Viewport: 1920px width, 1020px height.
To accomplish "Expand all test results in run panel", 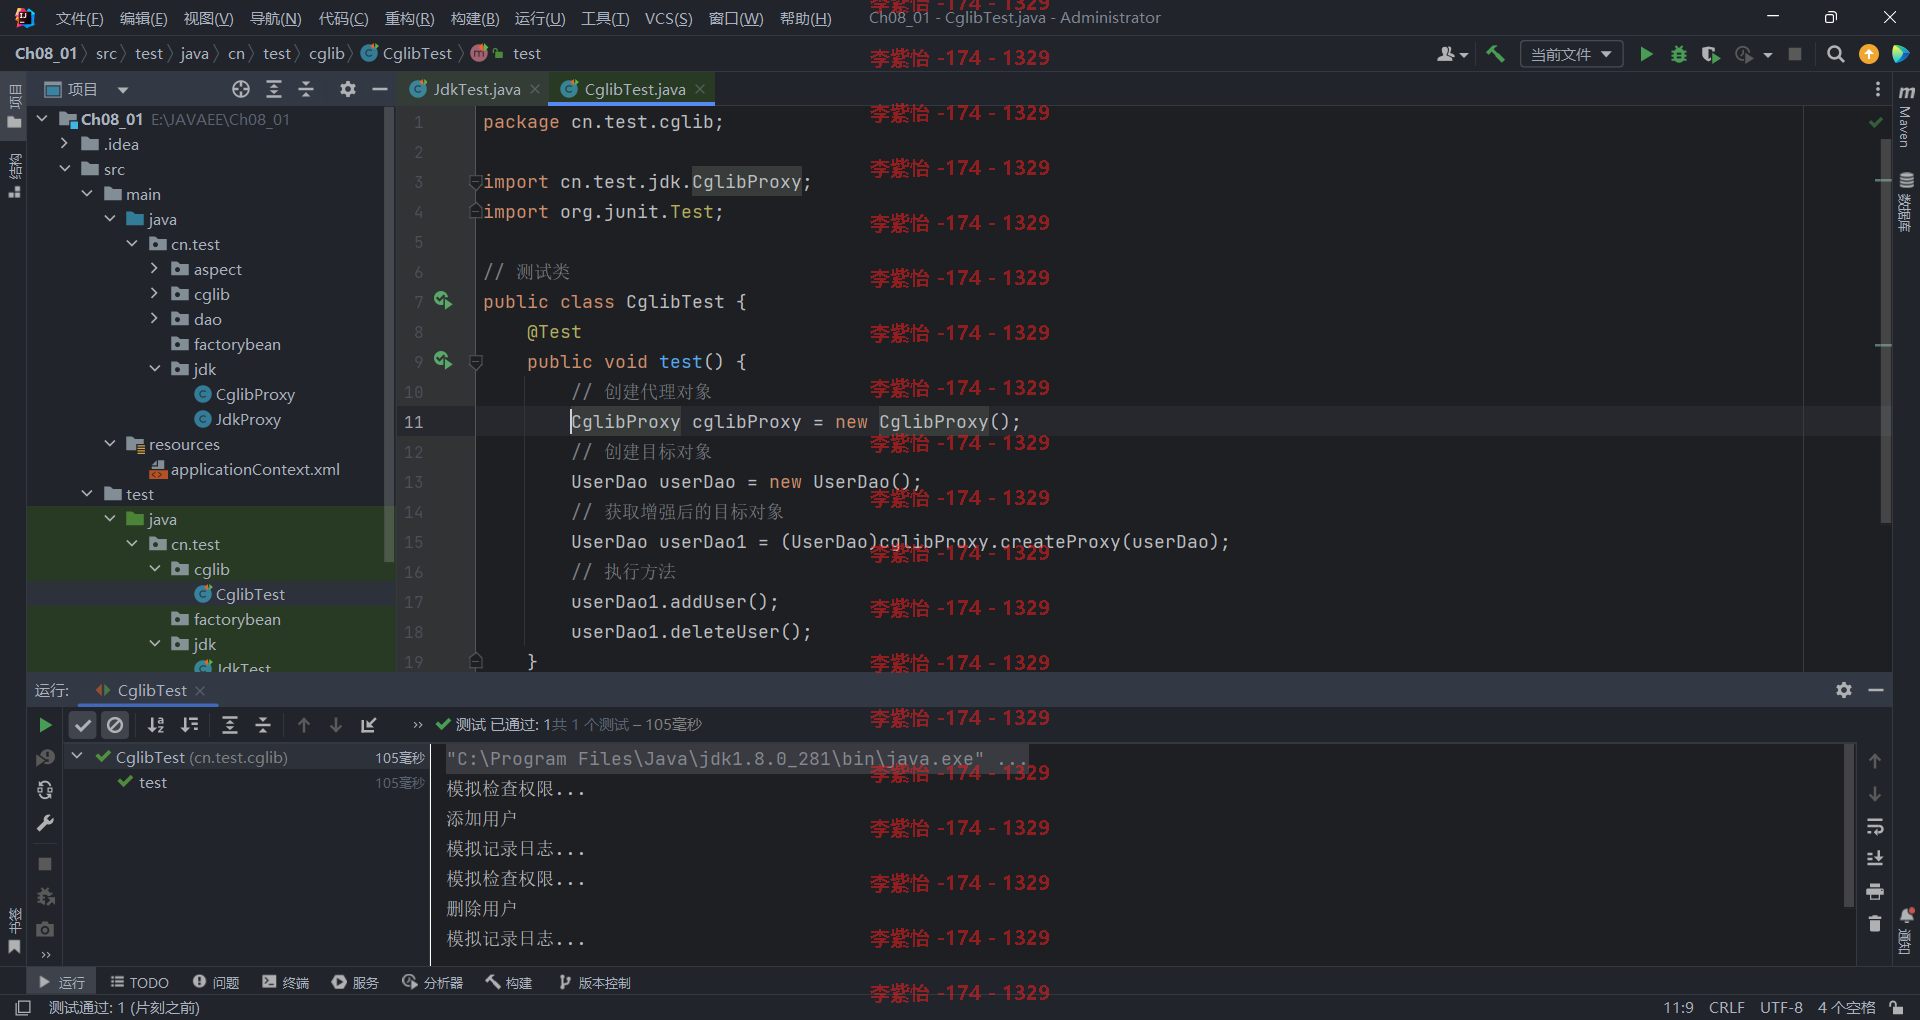I will (x=230, y=725).
